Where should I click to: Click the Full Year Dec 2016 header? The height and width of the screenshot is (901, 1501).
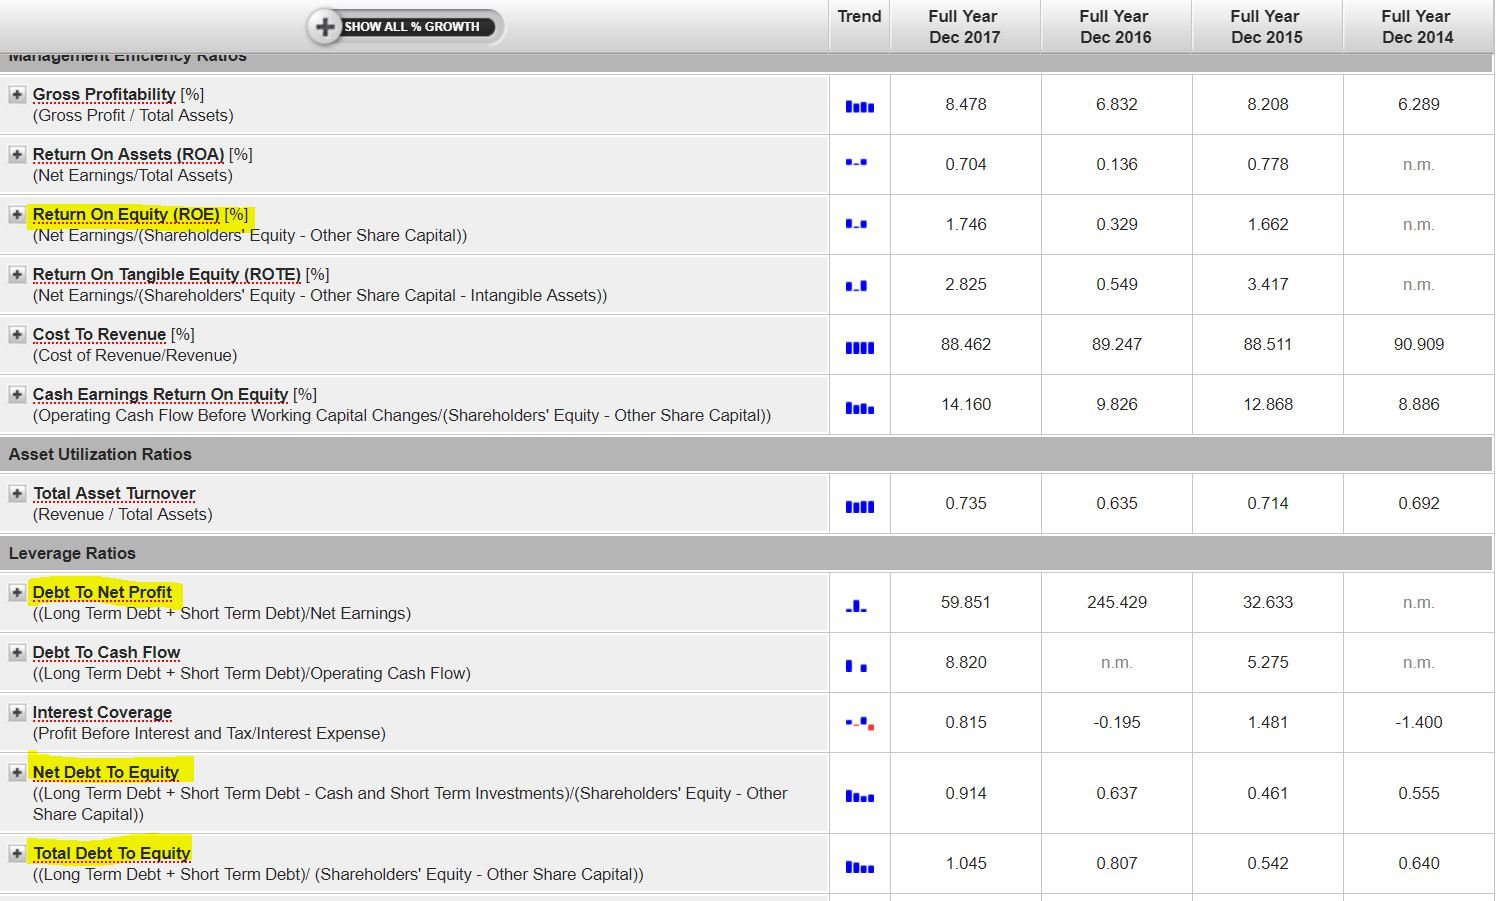(x=1115, y=27)
